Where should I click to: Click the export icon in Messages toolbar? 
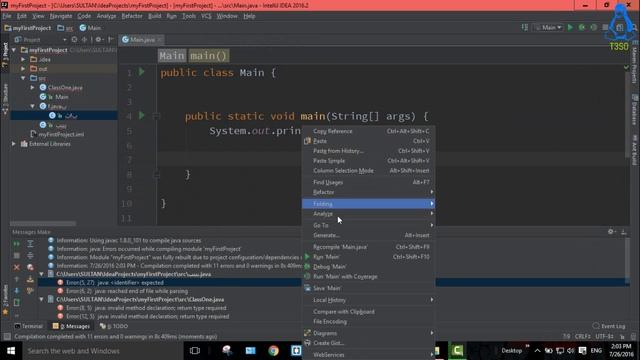30,279
